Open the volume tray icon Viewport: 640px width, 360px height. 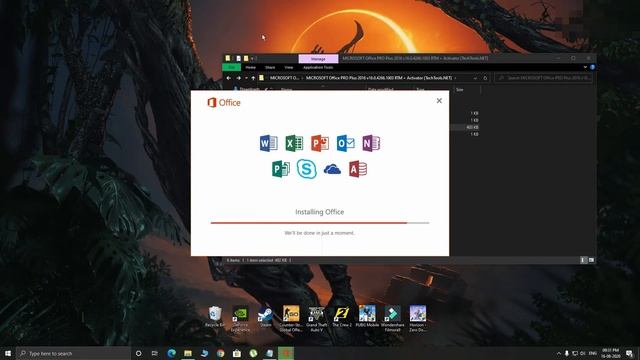click(x=582, y=353)
